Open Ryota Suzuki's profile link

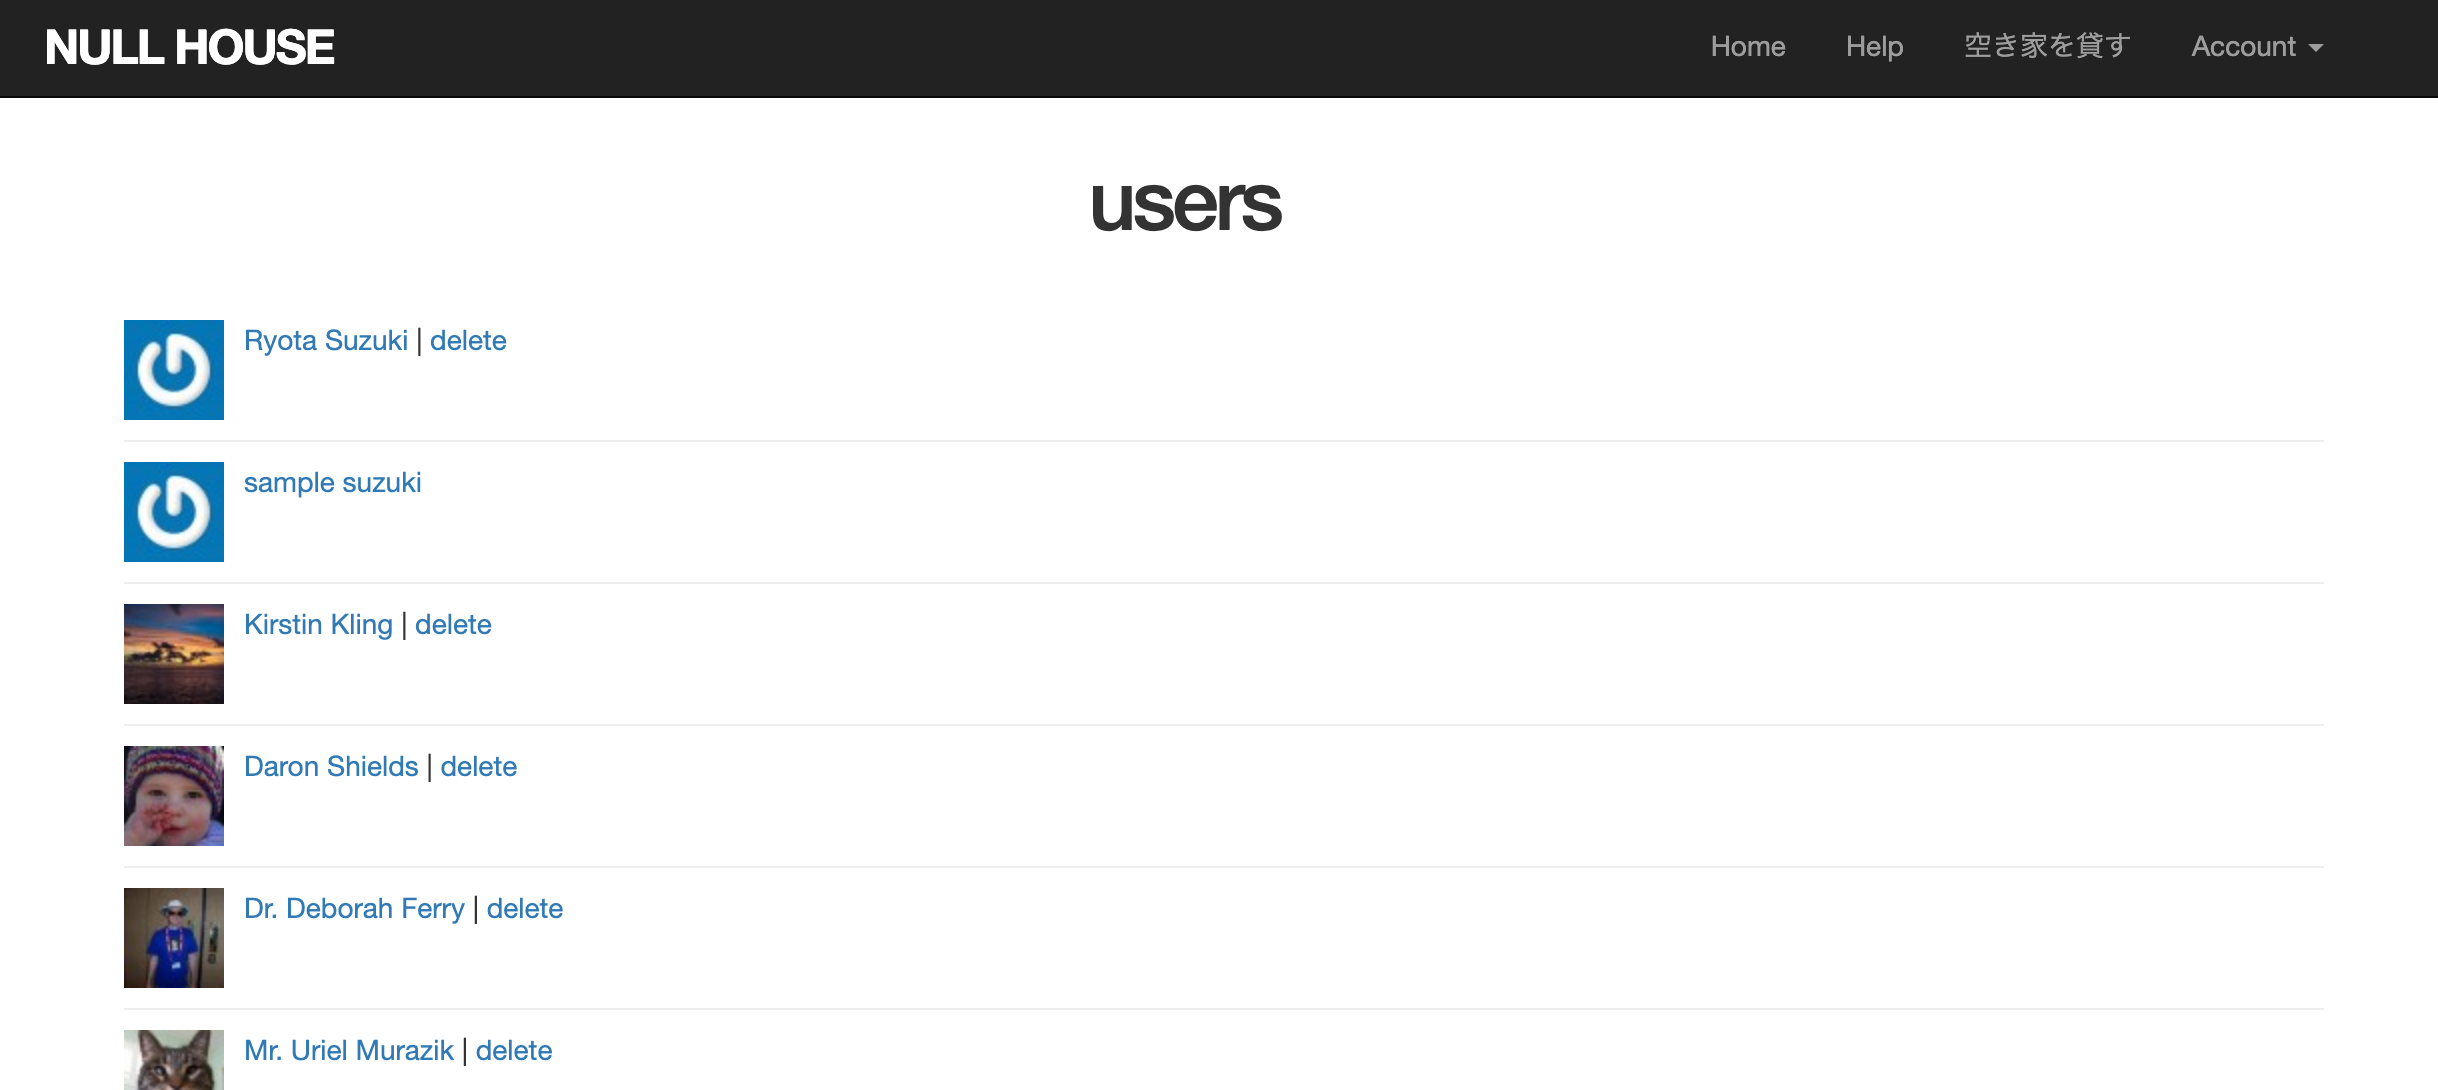(326, 341)
